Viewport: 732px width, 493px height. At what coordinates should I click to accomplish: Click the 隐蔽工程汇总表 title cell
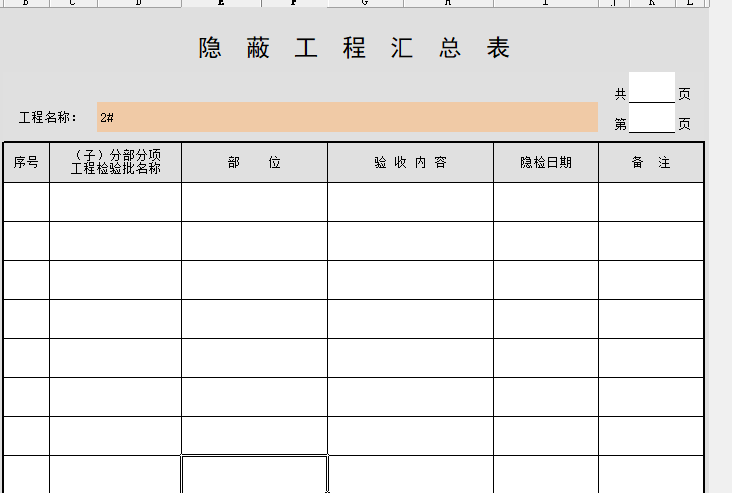[354, 48]
